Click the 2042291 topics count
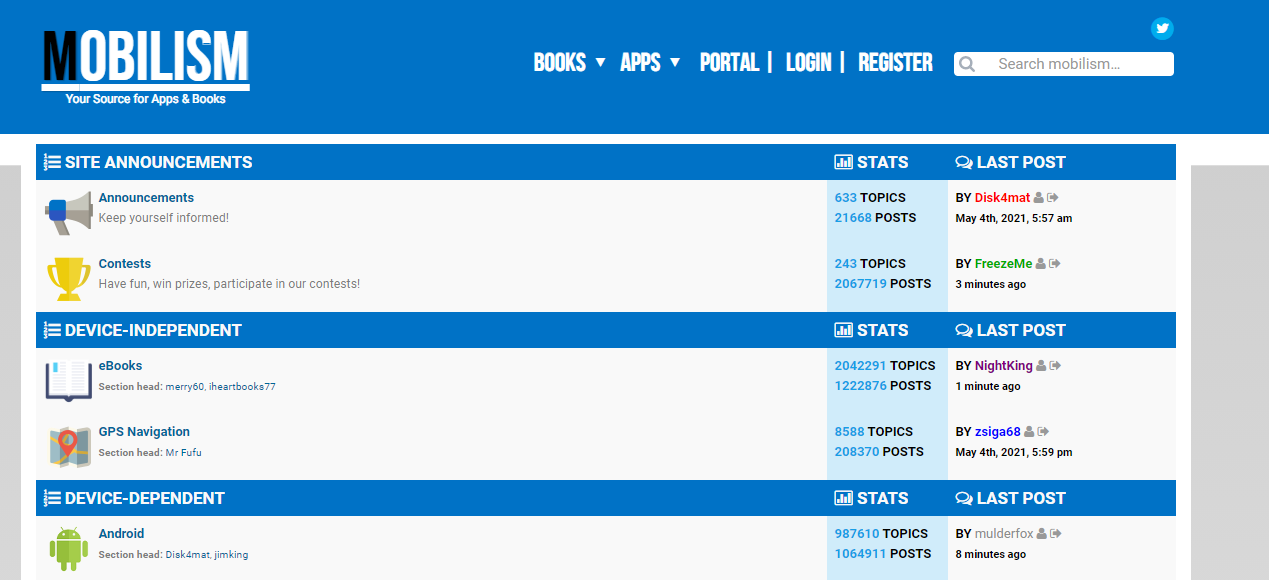Screen dimensions: 1269x580 point(861,366)
